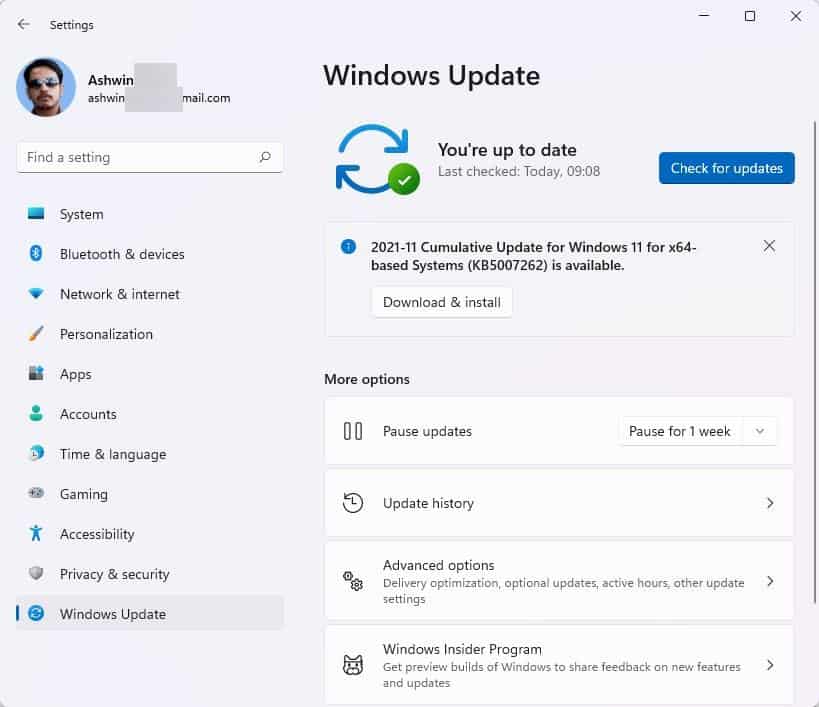The width and height of the screenshot is (819, 707).
Task: Click the Gaming controller icon
Action: [36, 493]
